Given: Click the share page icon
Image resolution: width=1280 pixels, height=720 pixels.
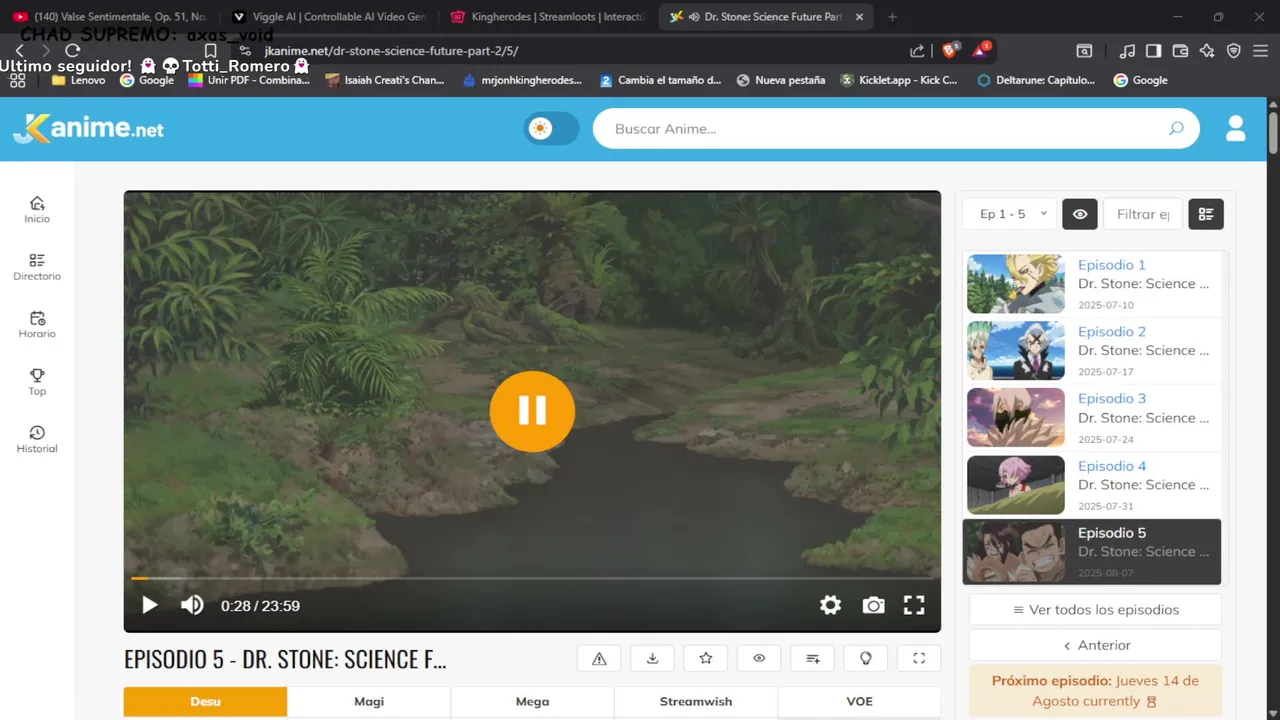Looking at the screenshot, I should [x=917, y=51].
